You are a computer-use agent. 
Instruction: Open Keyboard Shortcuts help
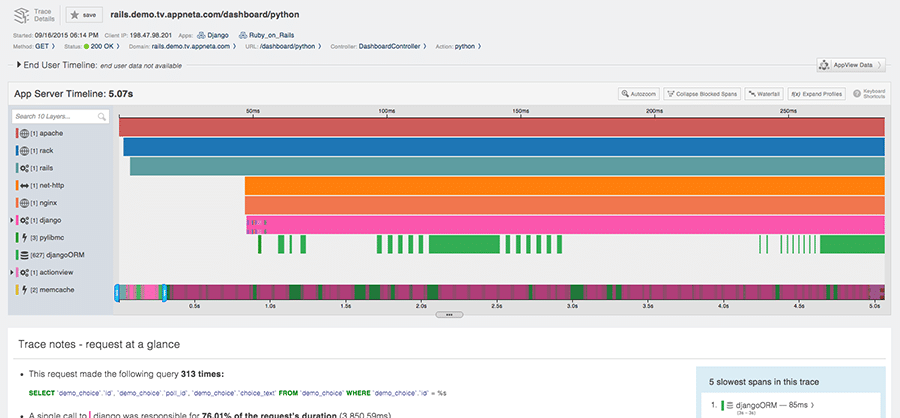(867, 93)
